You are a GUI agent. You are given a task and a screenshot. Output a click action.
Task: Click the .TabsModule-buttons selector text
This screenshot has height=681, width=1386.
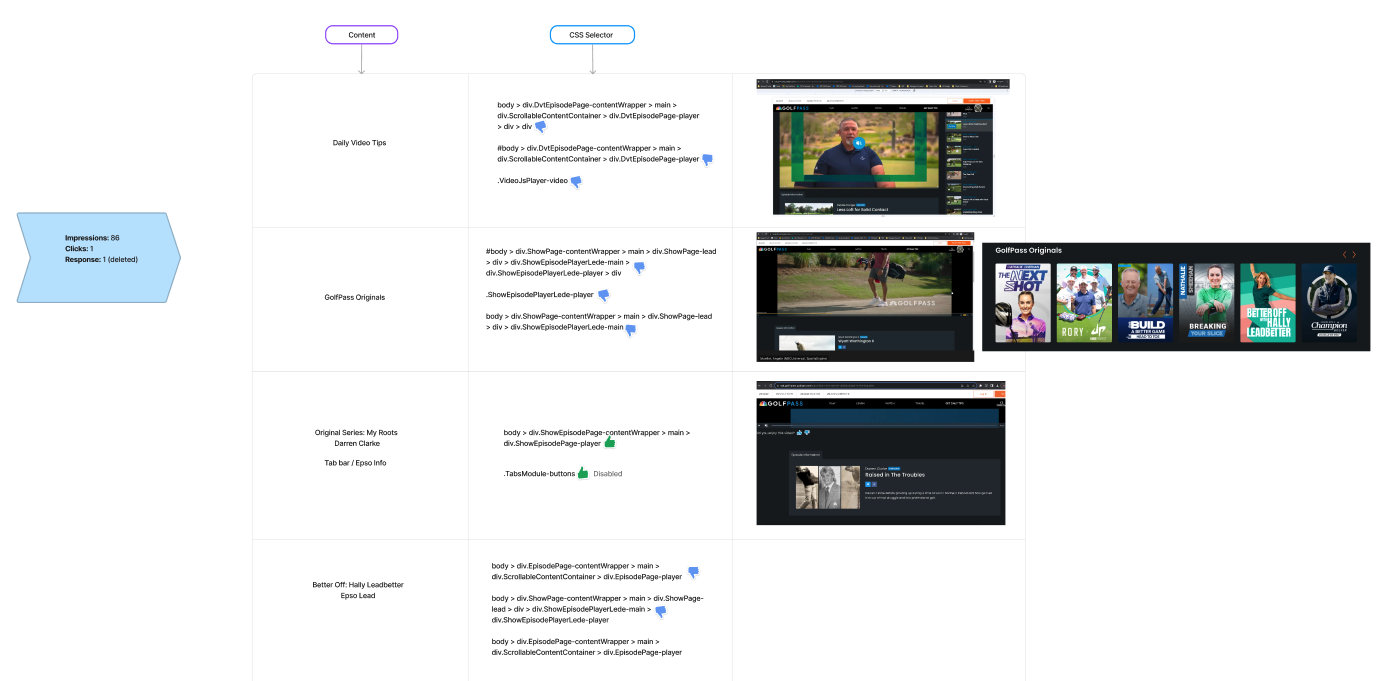click(539, 473)
